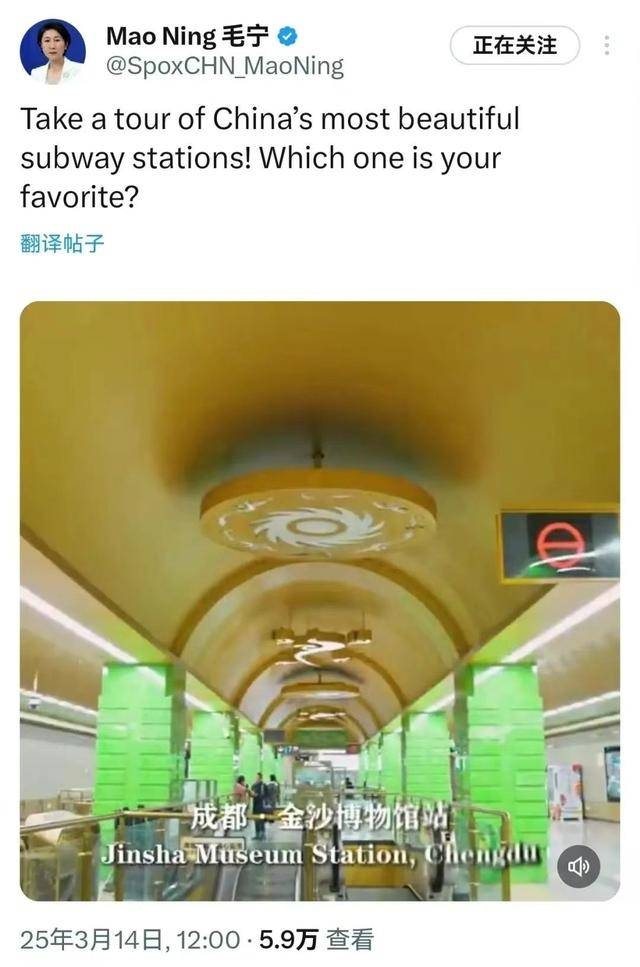Open the @SpoxCHN_MaoNing handle
This screenshot has width=640, height=967.
(x=225, y=66)
